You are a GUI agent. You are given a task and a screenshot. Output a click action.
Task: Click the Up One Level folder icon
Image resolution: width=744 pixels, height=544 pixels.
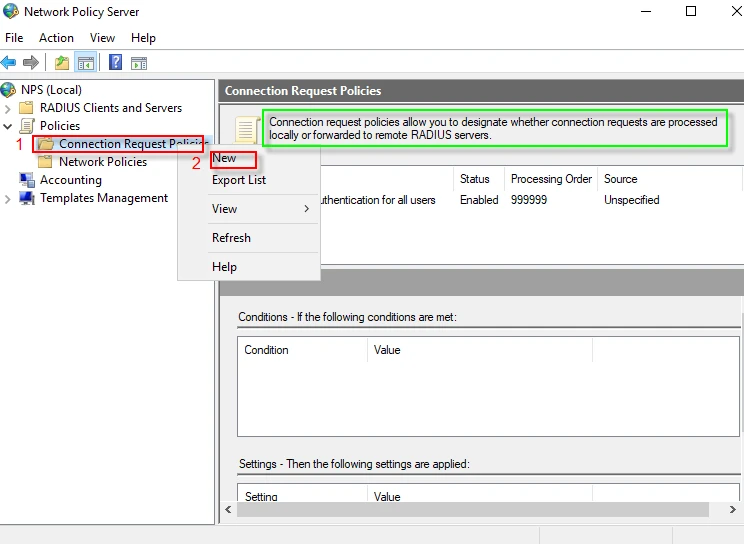pyautogui.click(x=62, y=62)
